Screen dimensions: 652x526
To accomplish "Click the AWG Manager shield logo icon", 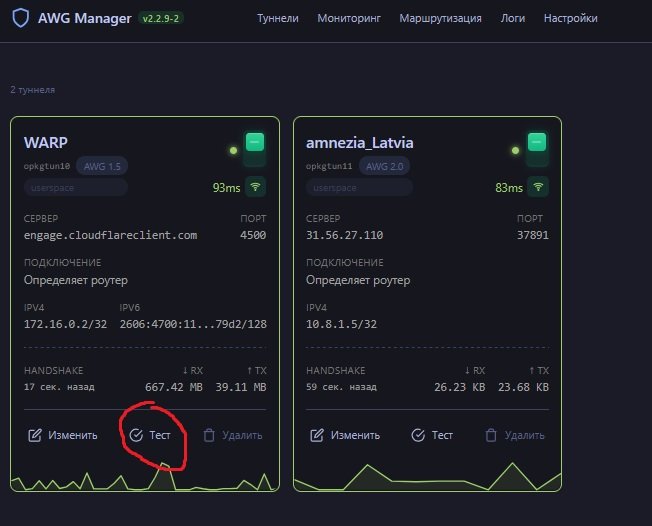I will (x=19, y=18).
